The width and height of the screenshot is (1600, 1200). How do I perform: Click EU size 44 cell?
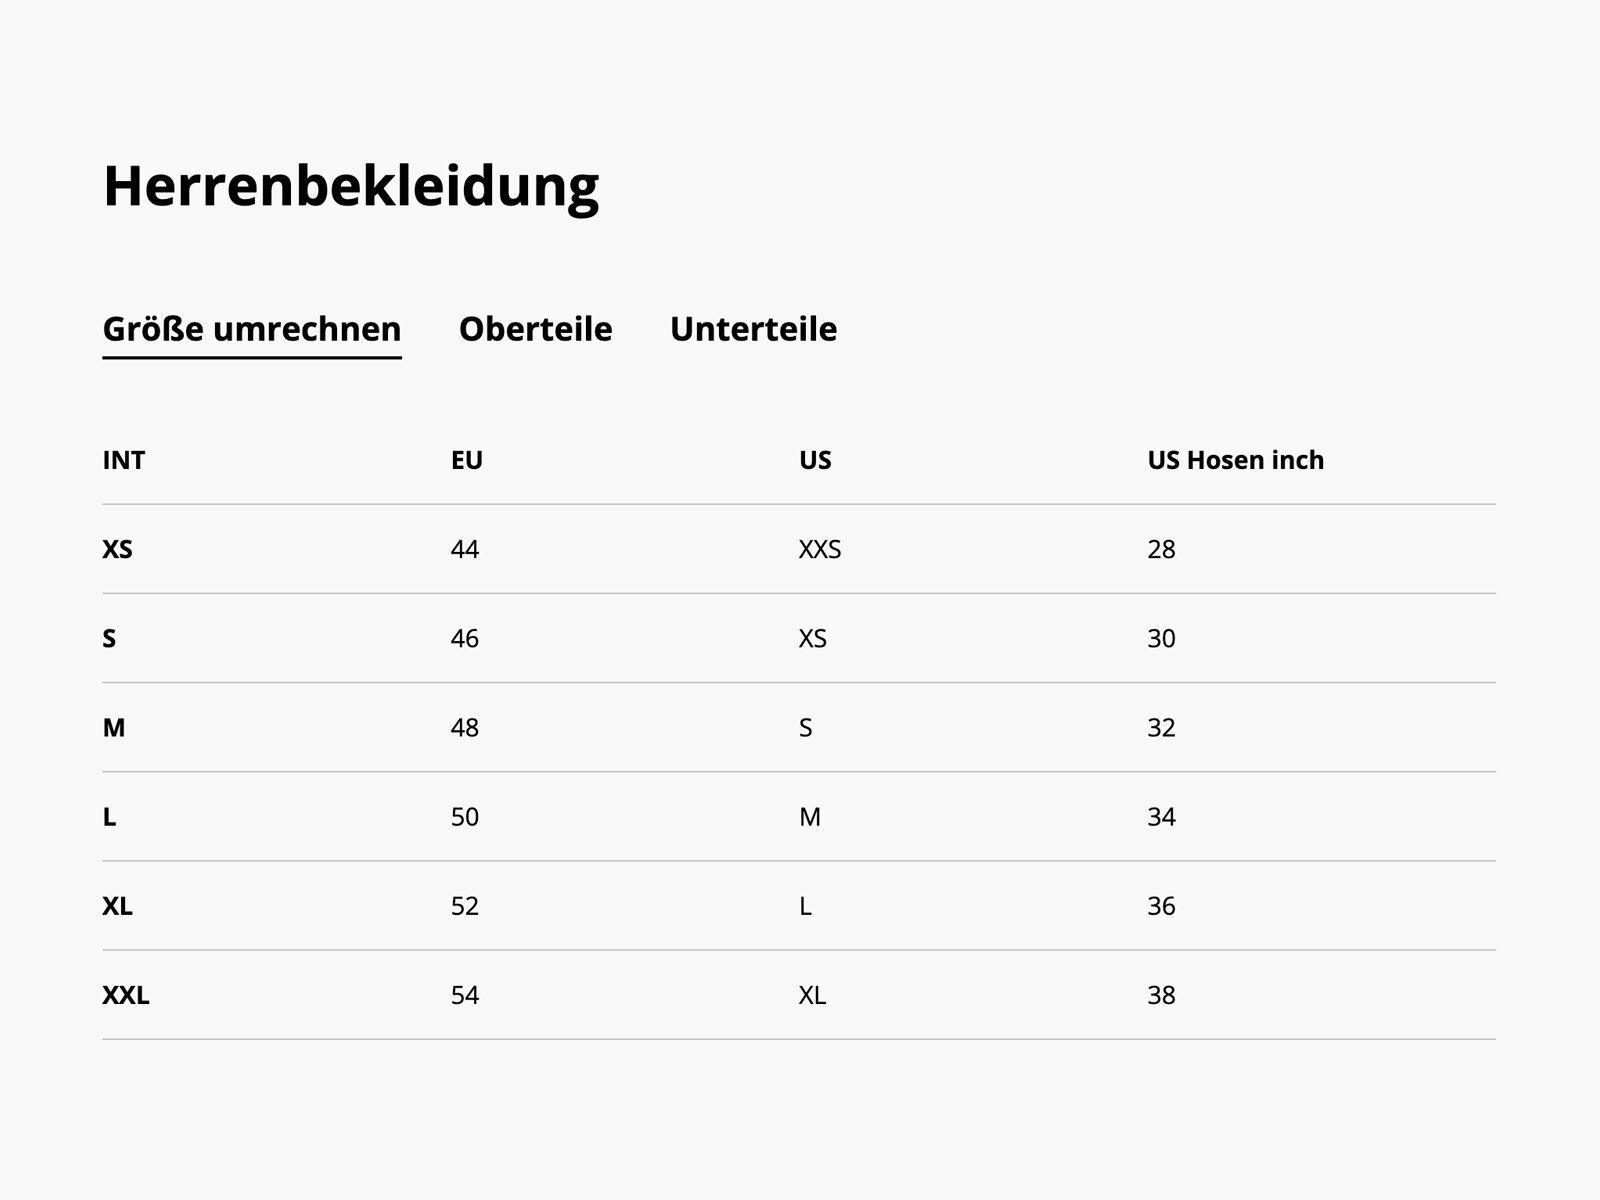pos(465,549)
